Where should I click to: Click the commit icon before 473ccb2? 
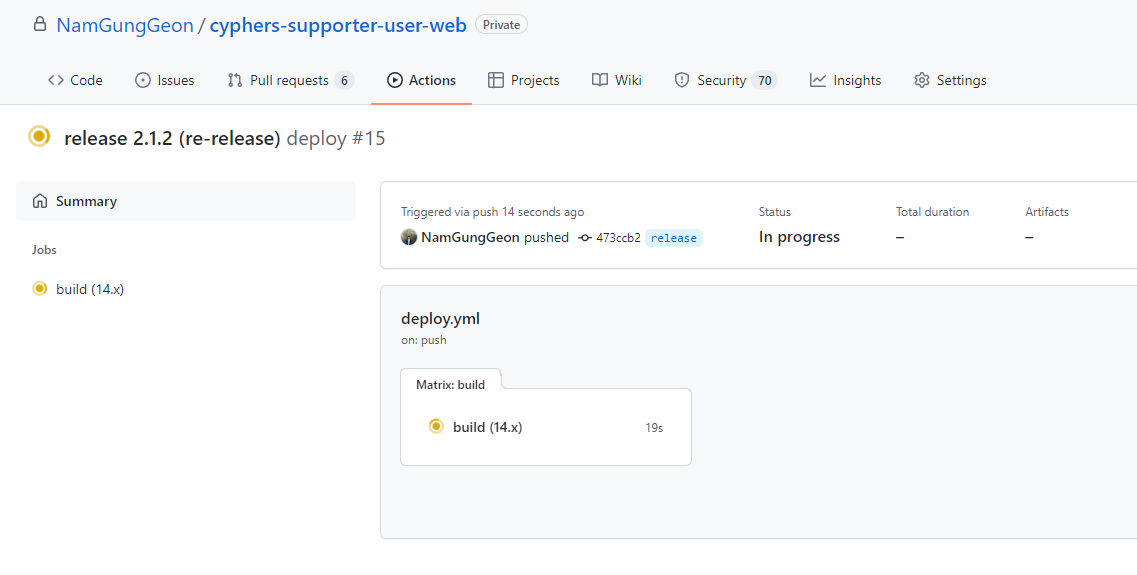point(584,238)
